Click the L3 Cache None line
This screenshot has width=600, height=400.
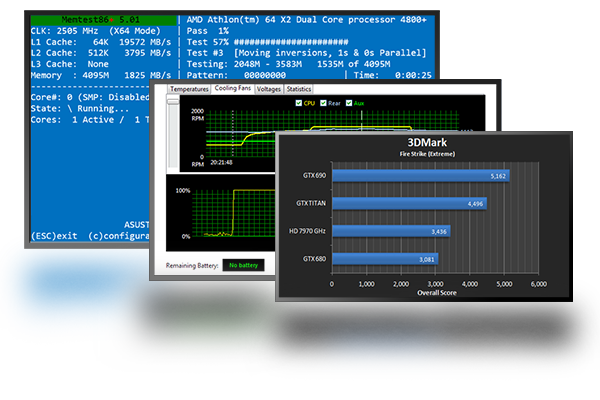click(x=70, y=64)
